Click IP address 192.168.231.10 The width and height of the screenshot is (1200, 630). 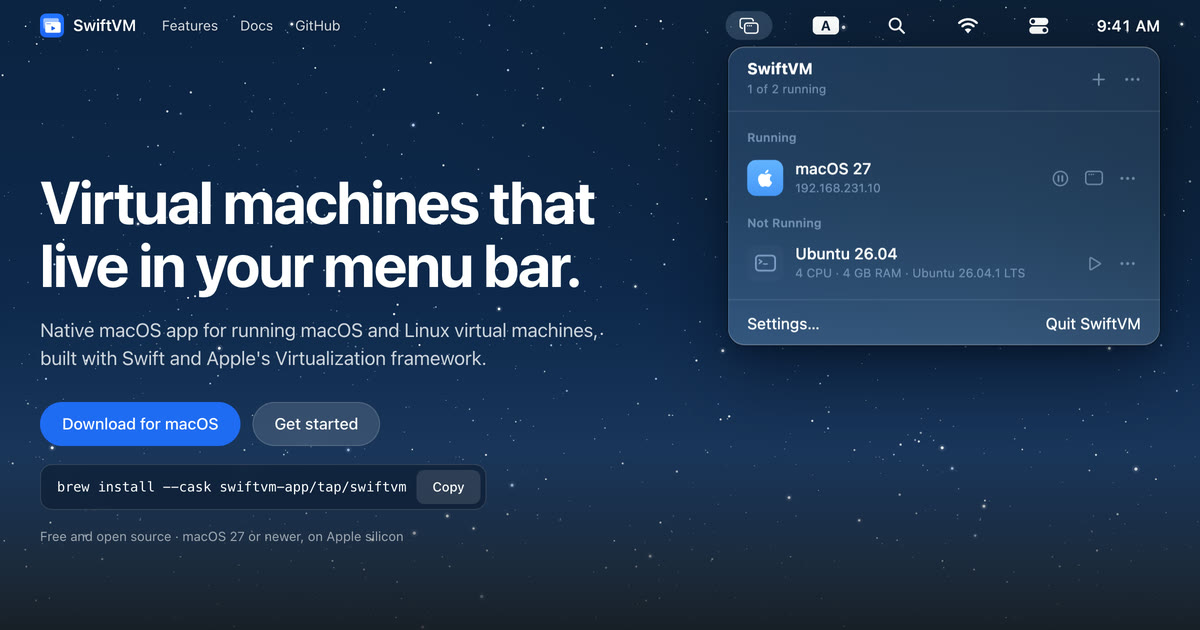pyautogui.click(x=838, y=188)
